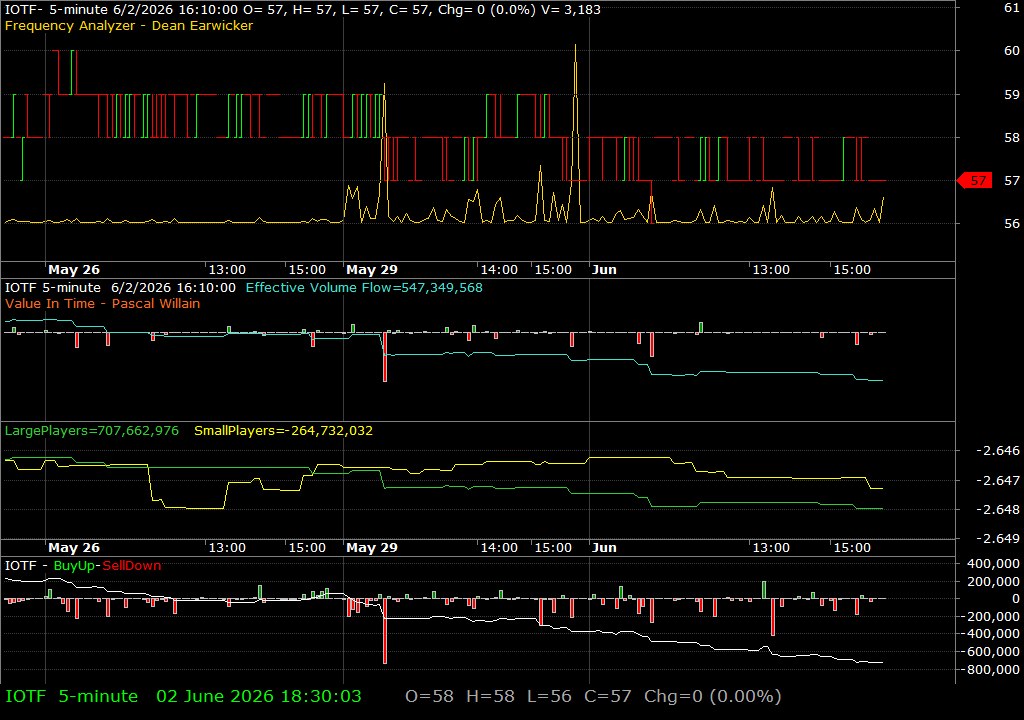
Task: Click 'May 29' on lower time axis
Action: [x=372, y=548]
